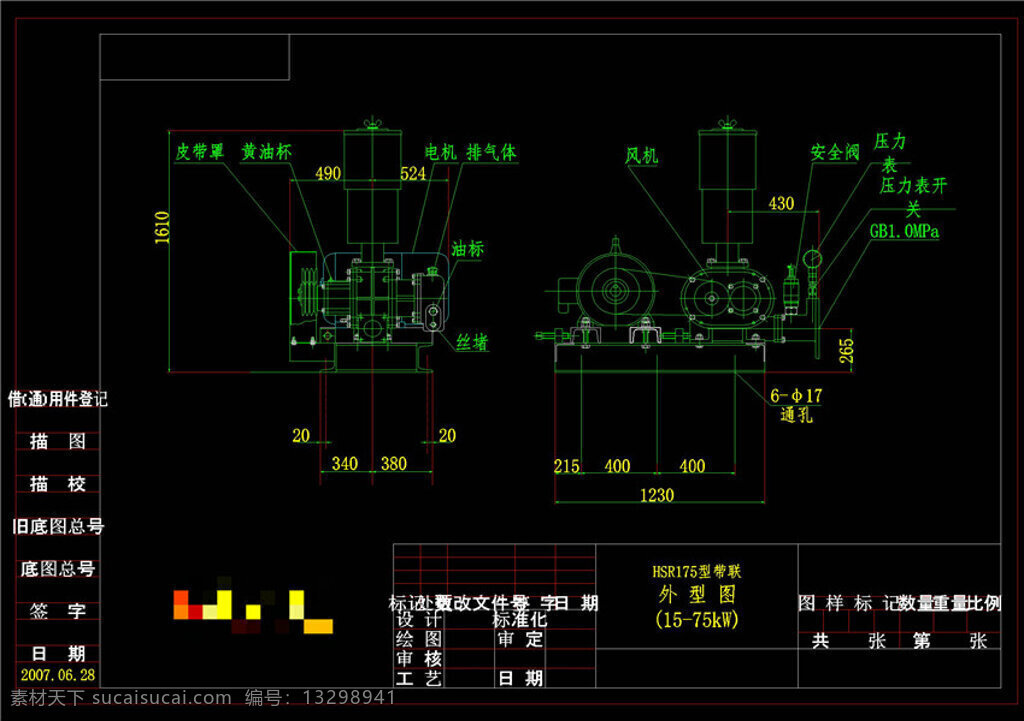This screenshot has width=1024, height=721.
Task: Select the 借(通)用件登记 sidebar heading
Action: [57, 399]
